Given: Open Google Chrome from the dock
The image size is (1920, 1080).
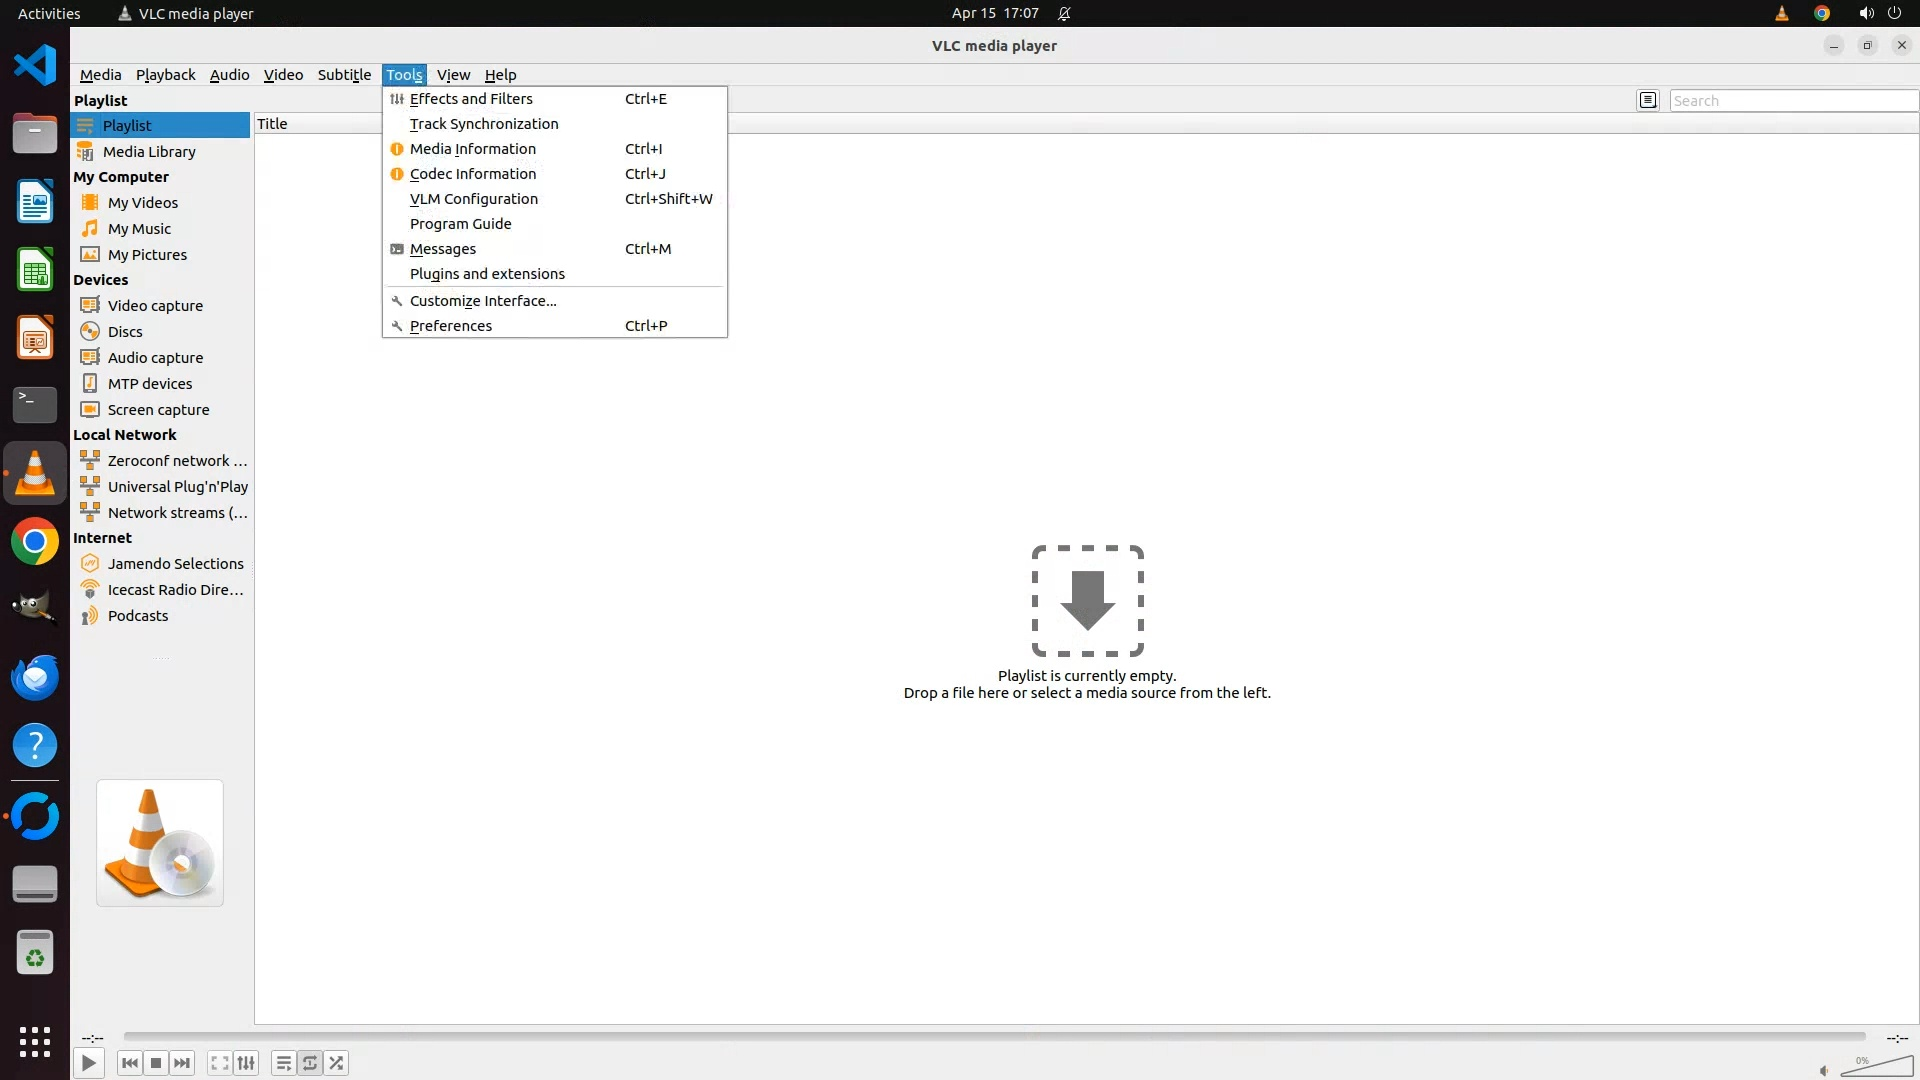Looking at the screenshot, I should [x=35, y=542].
